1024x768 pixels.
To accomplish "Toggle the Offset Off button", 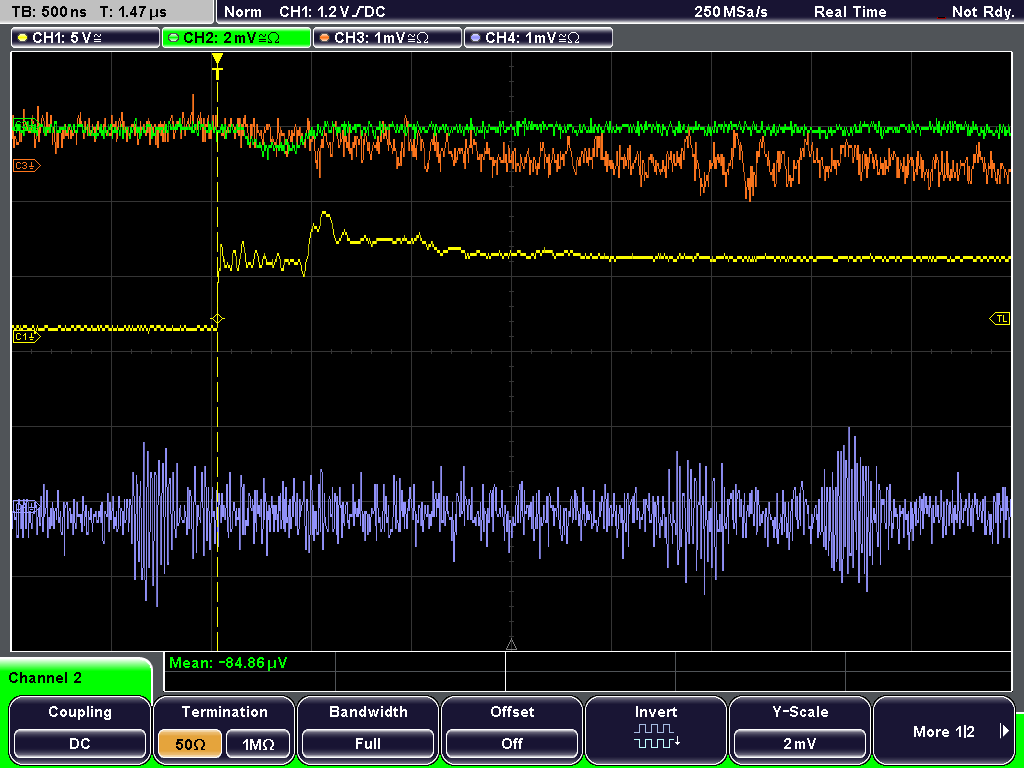I will [512, 744].
